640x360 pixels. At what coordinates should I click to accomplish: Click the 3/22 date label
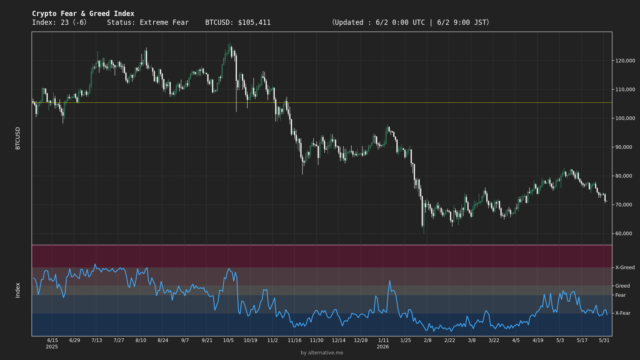(x=494, y=340)
